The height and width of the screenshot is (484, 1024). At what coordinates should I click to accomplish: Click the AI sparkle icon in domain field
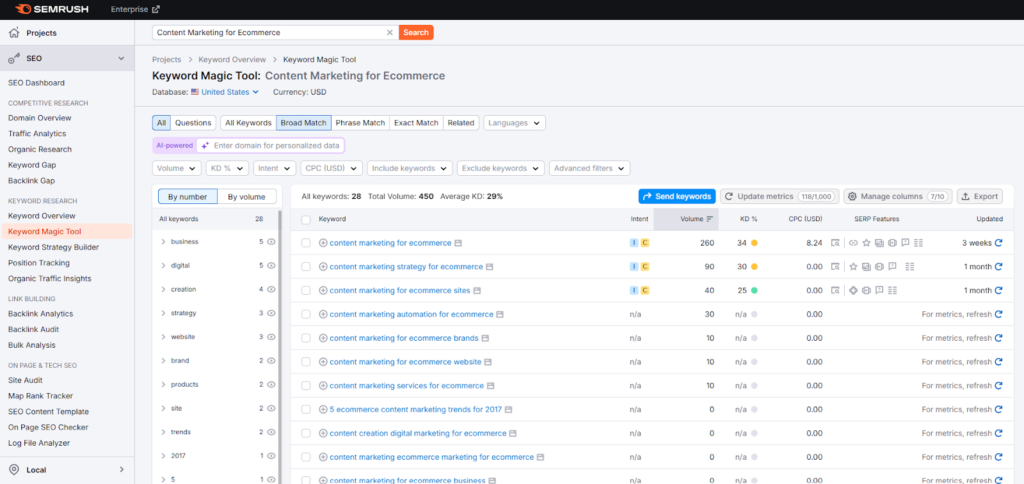click(204, 146)
